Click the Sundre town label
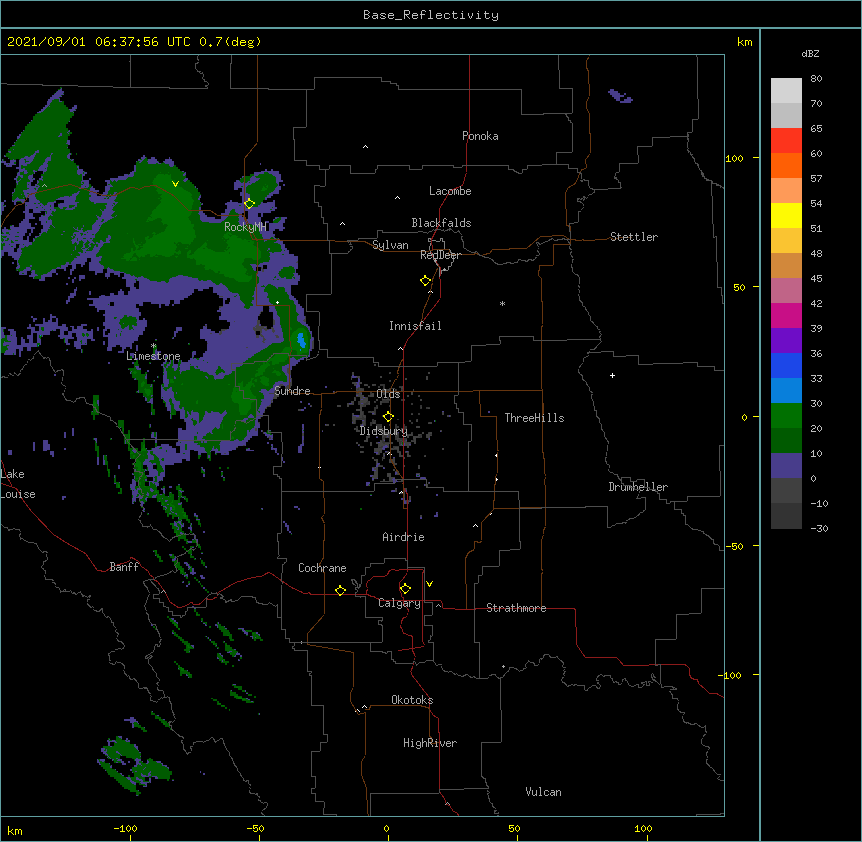This screenshot has height=842, width=862. tap(292, 391)
